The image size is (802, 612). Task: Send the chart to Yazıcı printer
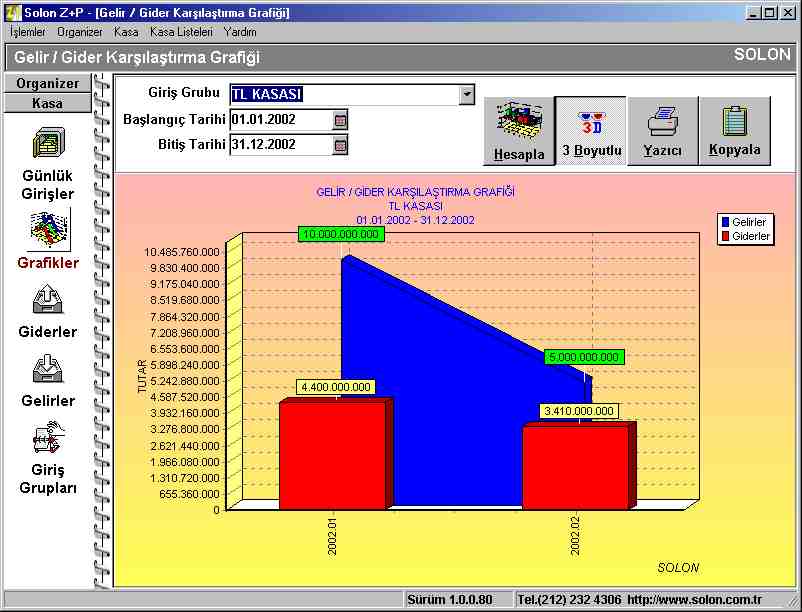(662, 130)
